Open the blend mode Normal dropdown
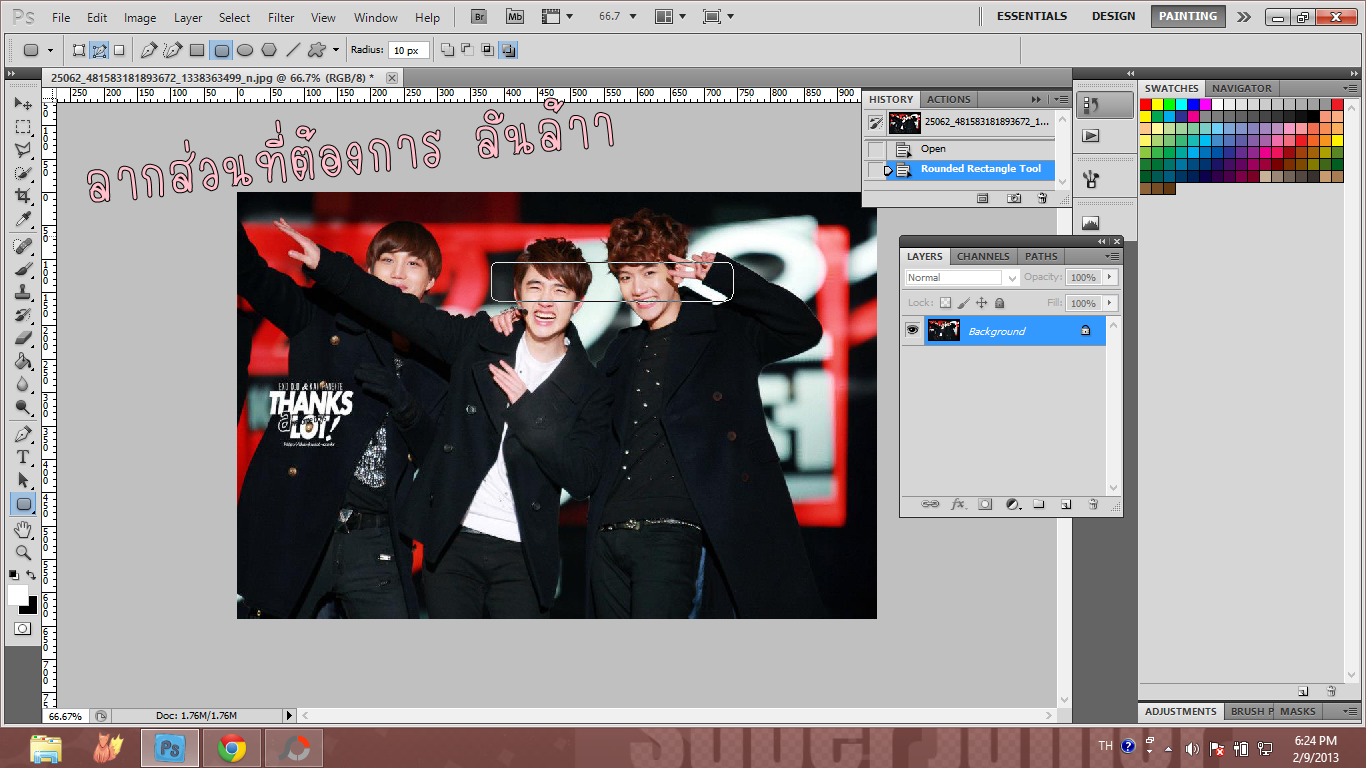1366x768 pixels. [x=962, y=277]
